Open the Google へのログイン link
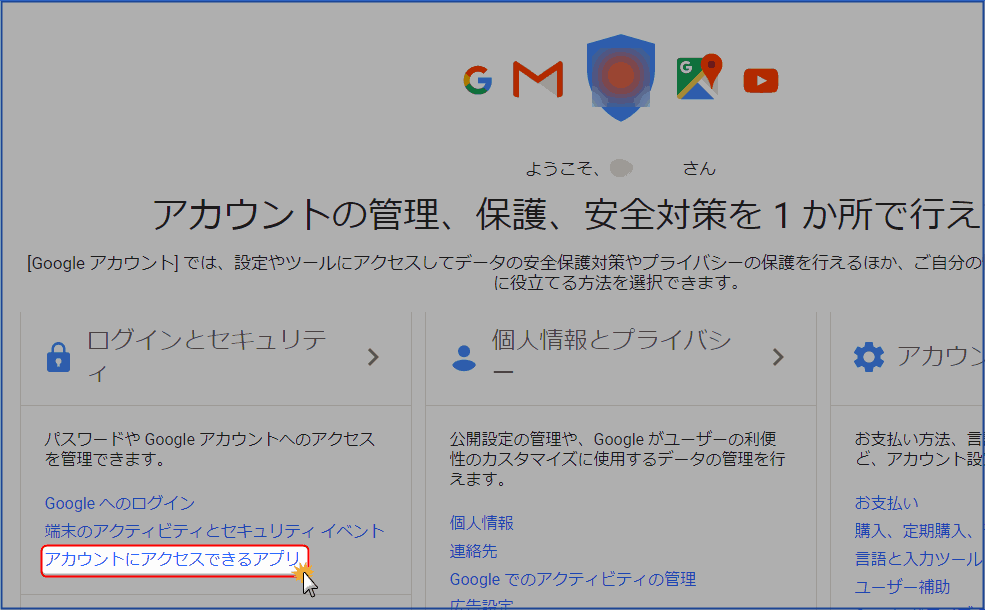This screenshot has width=985, height=610. pyautogui.click(x=120, y=503)
